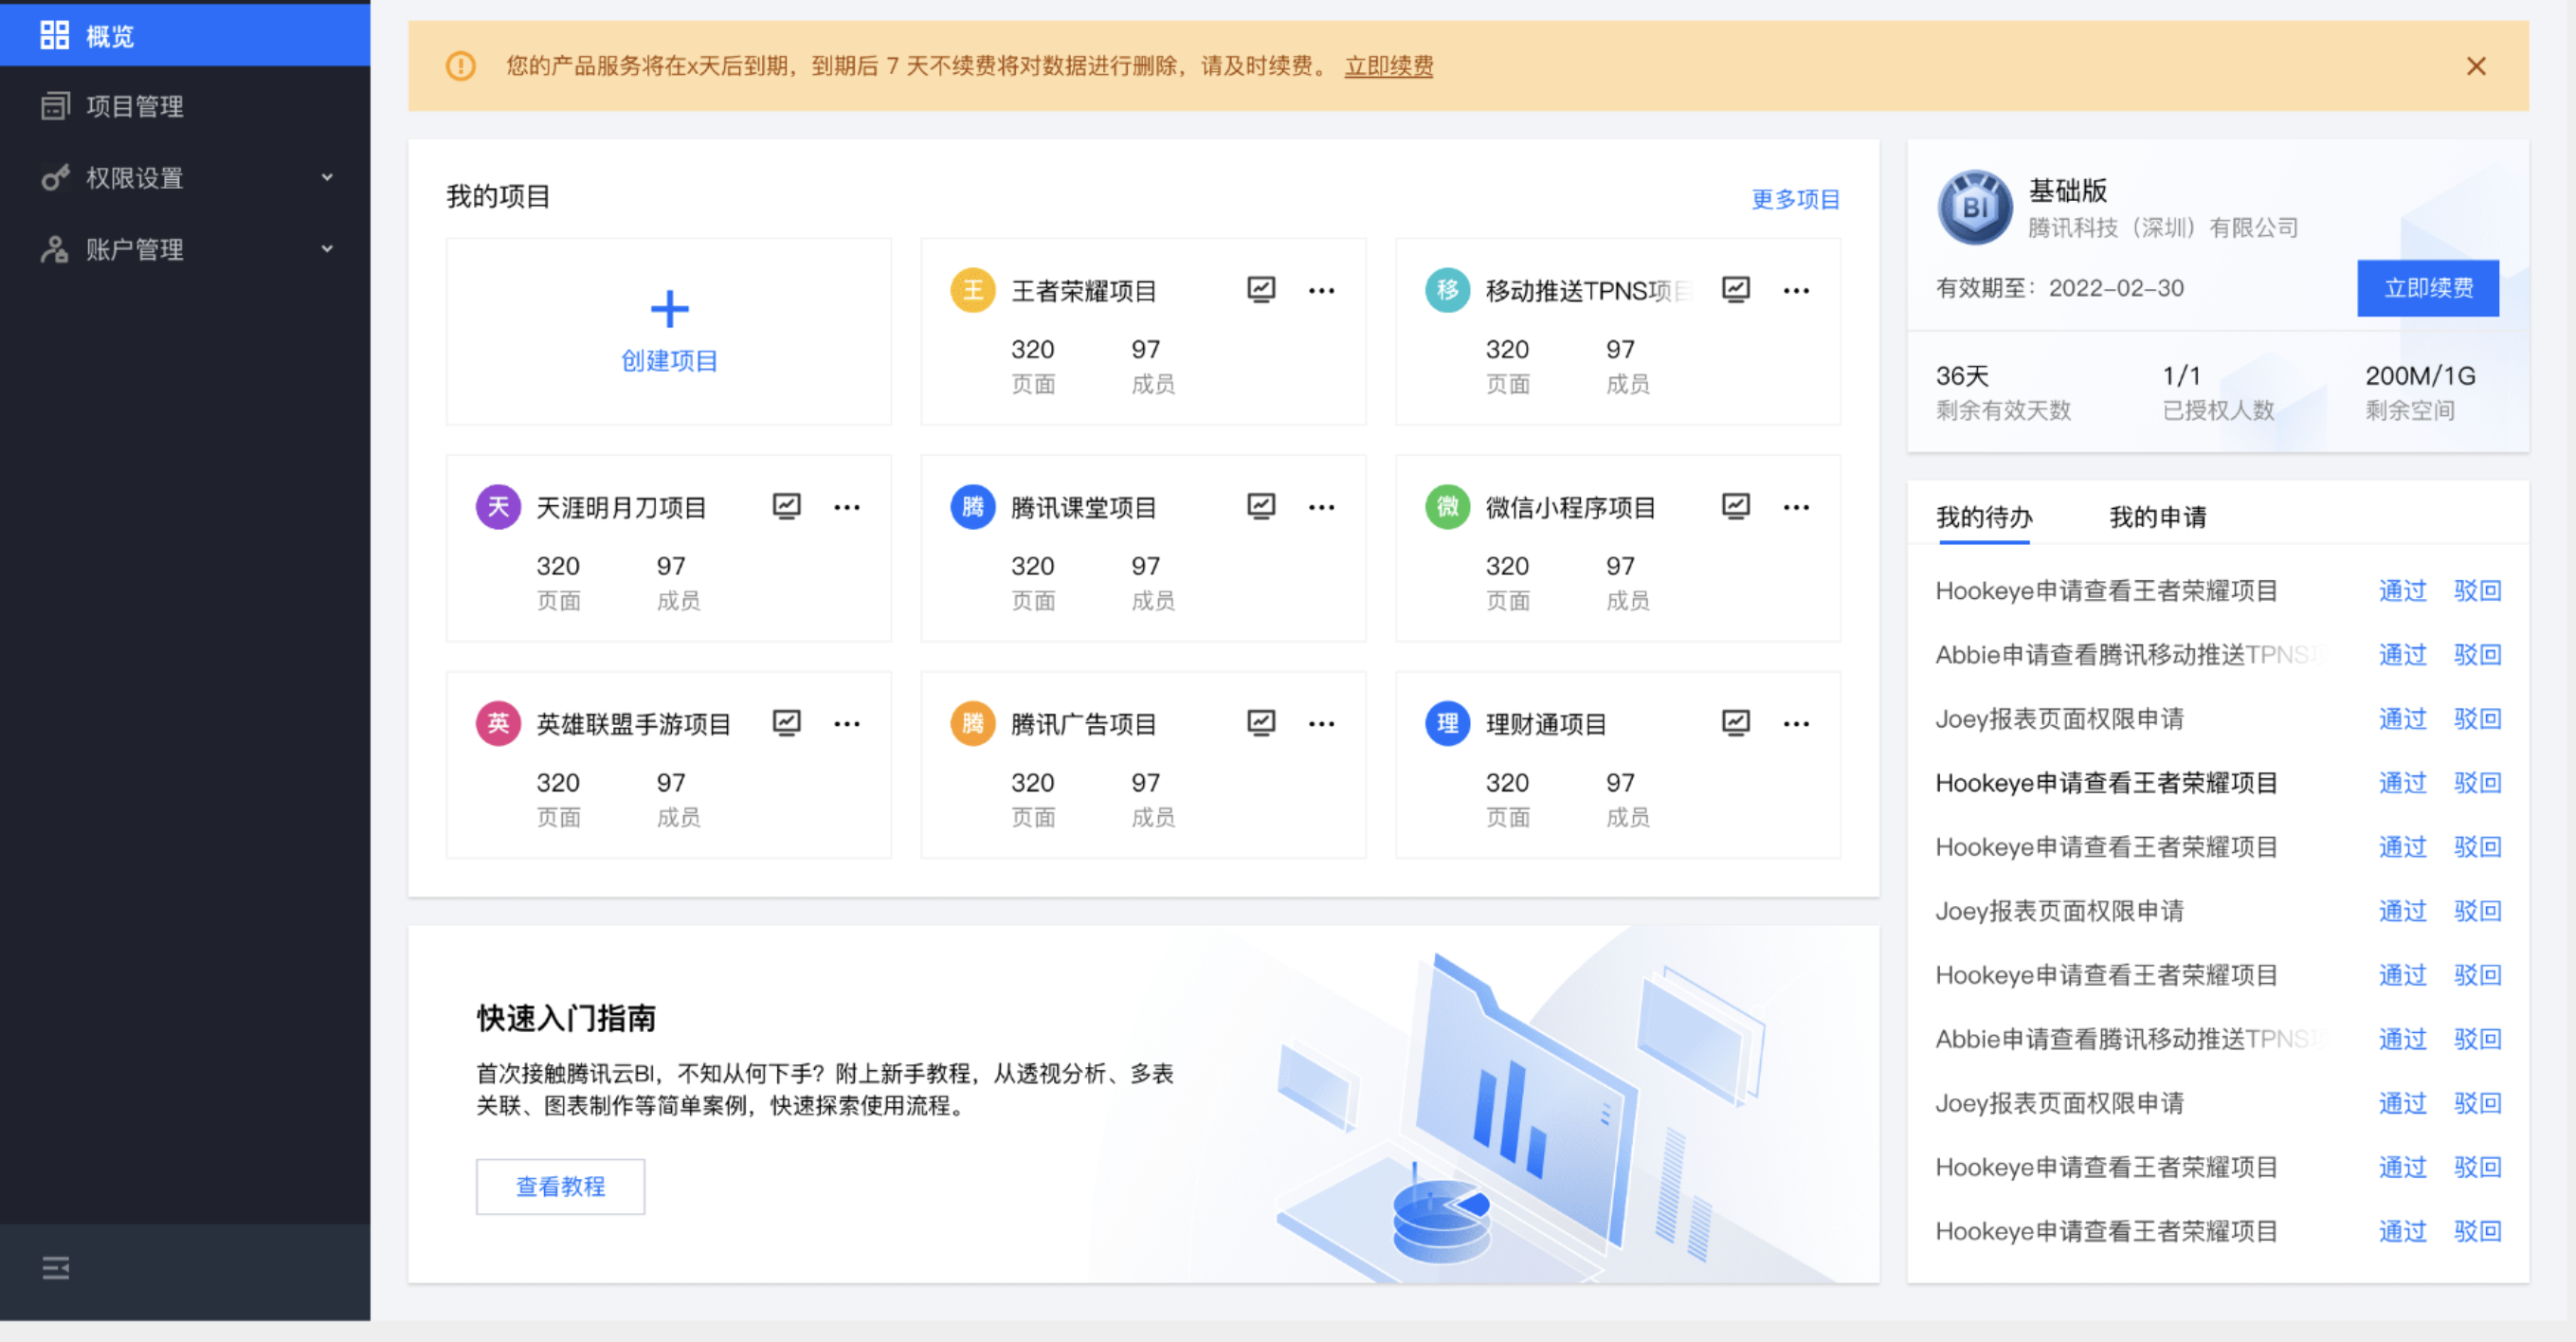
Task: Click chart icon on 理财通项目 card
Action: pos(1735,724)
